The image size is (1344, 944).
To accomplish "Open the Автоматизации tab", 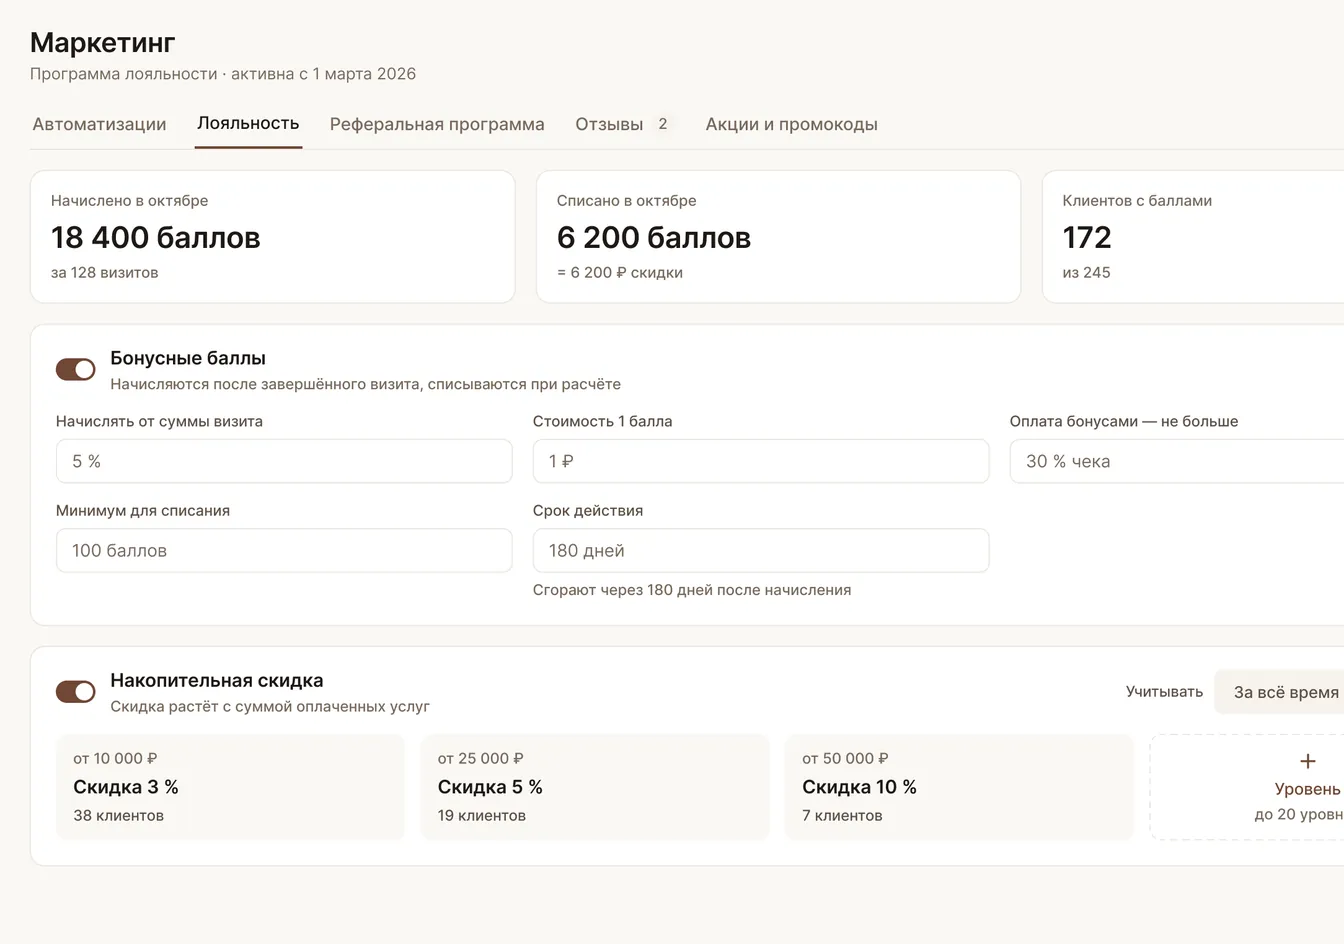I will tap(99, 124).
